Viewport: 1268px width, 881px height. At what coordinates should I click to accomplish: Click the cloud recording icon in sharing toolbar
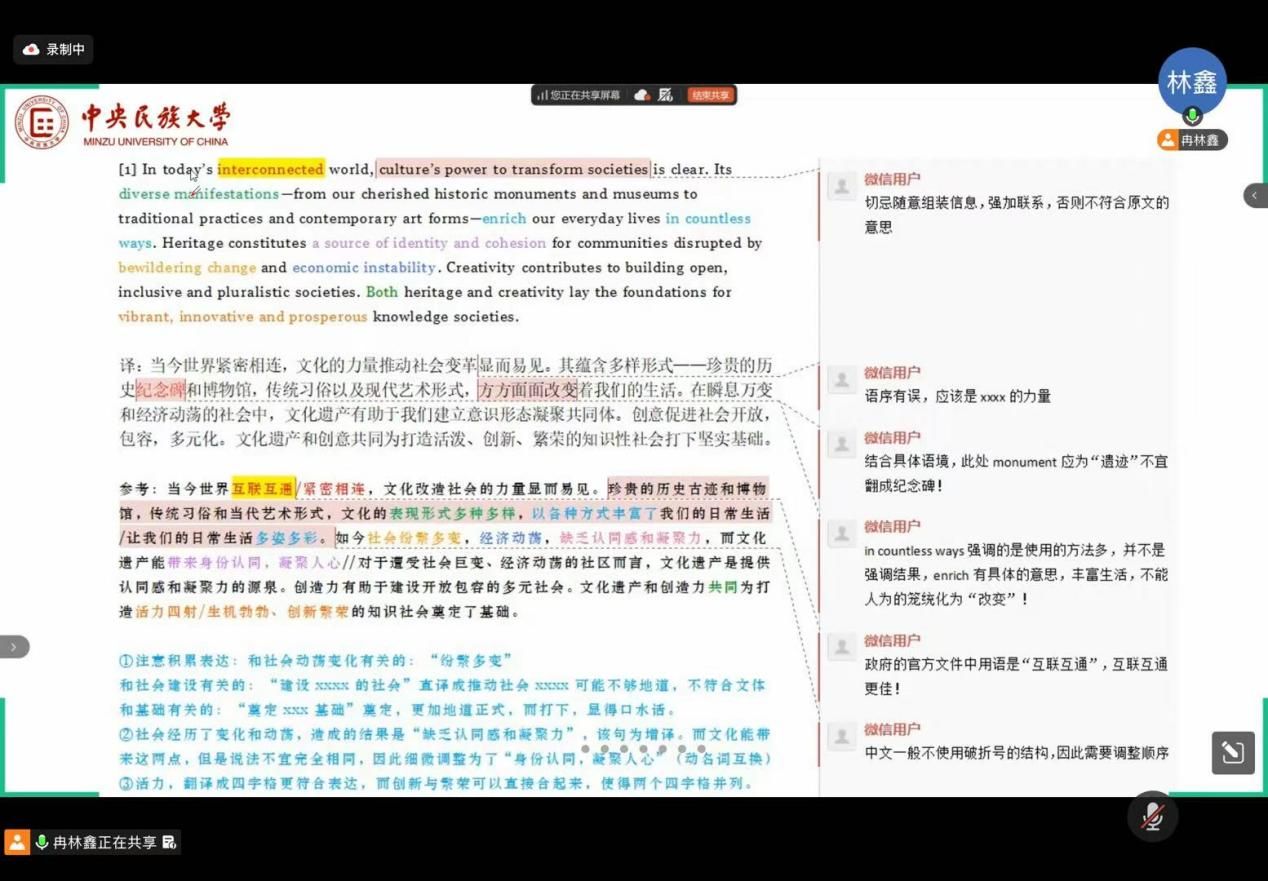642,95
